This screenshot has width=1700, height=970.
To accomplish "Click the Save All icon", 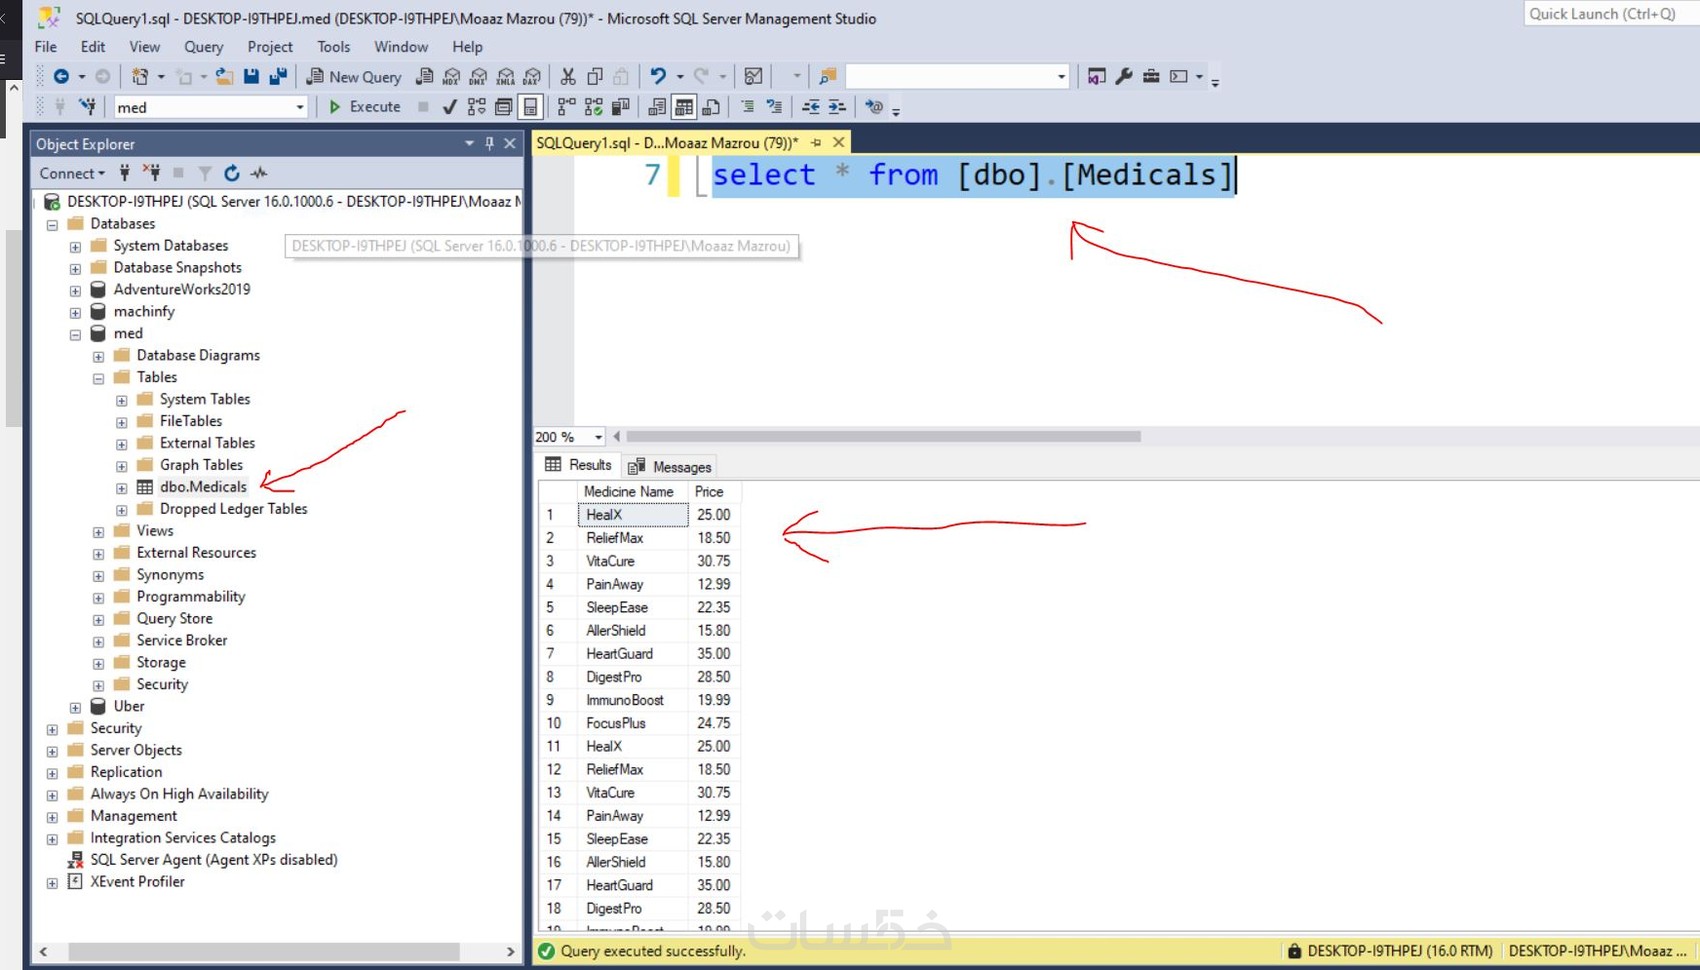I will 278,76.
